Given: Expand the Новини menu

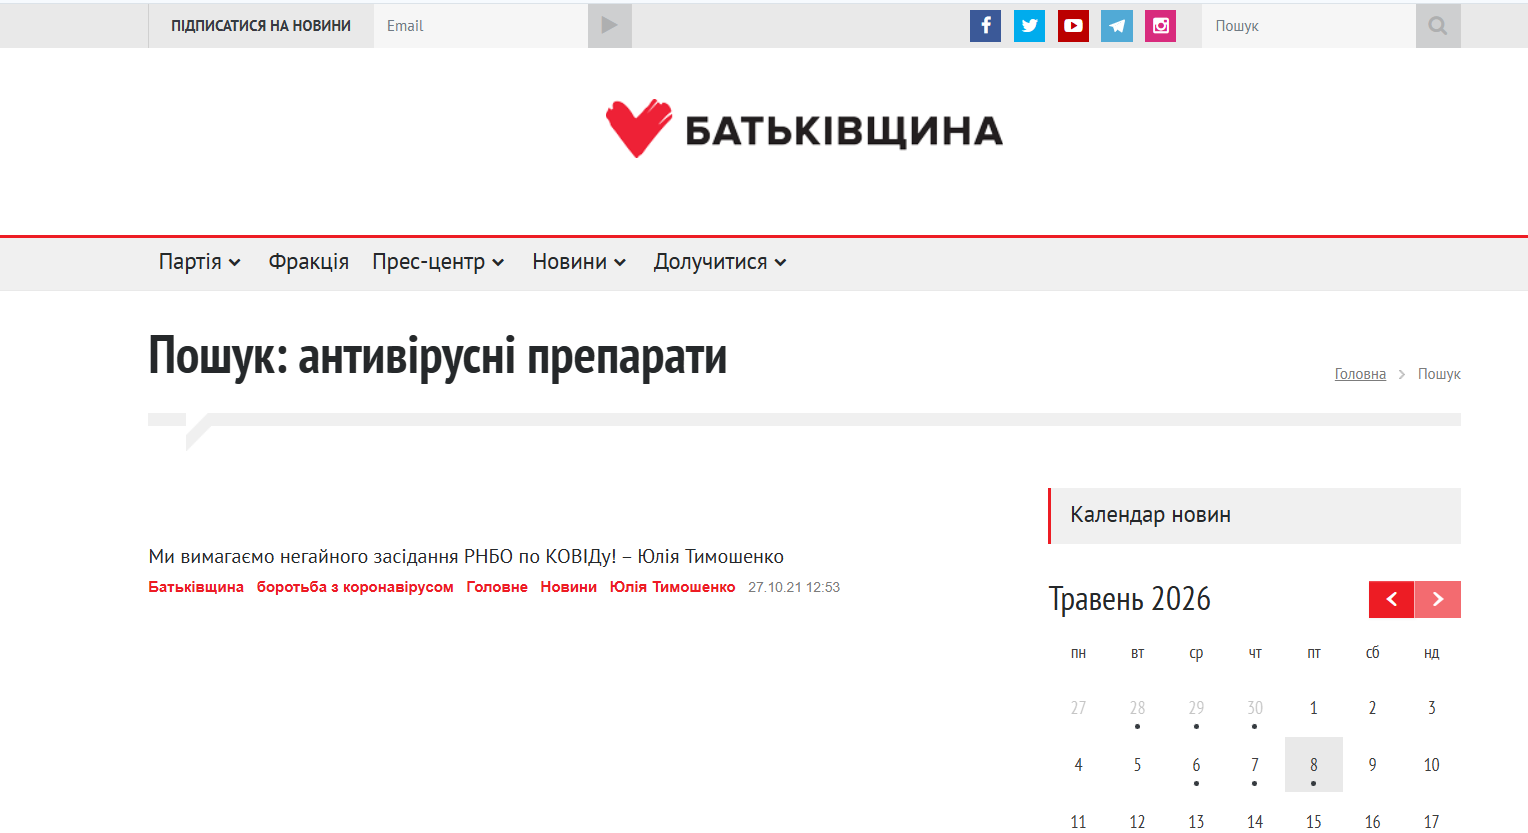Looking at the screenshot, I should click(x=579, y=262).
